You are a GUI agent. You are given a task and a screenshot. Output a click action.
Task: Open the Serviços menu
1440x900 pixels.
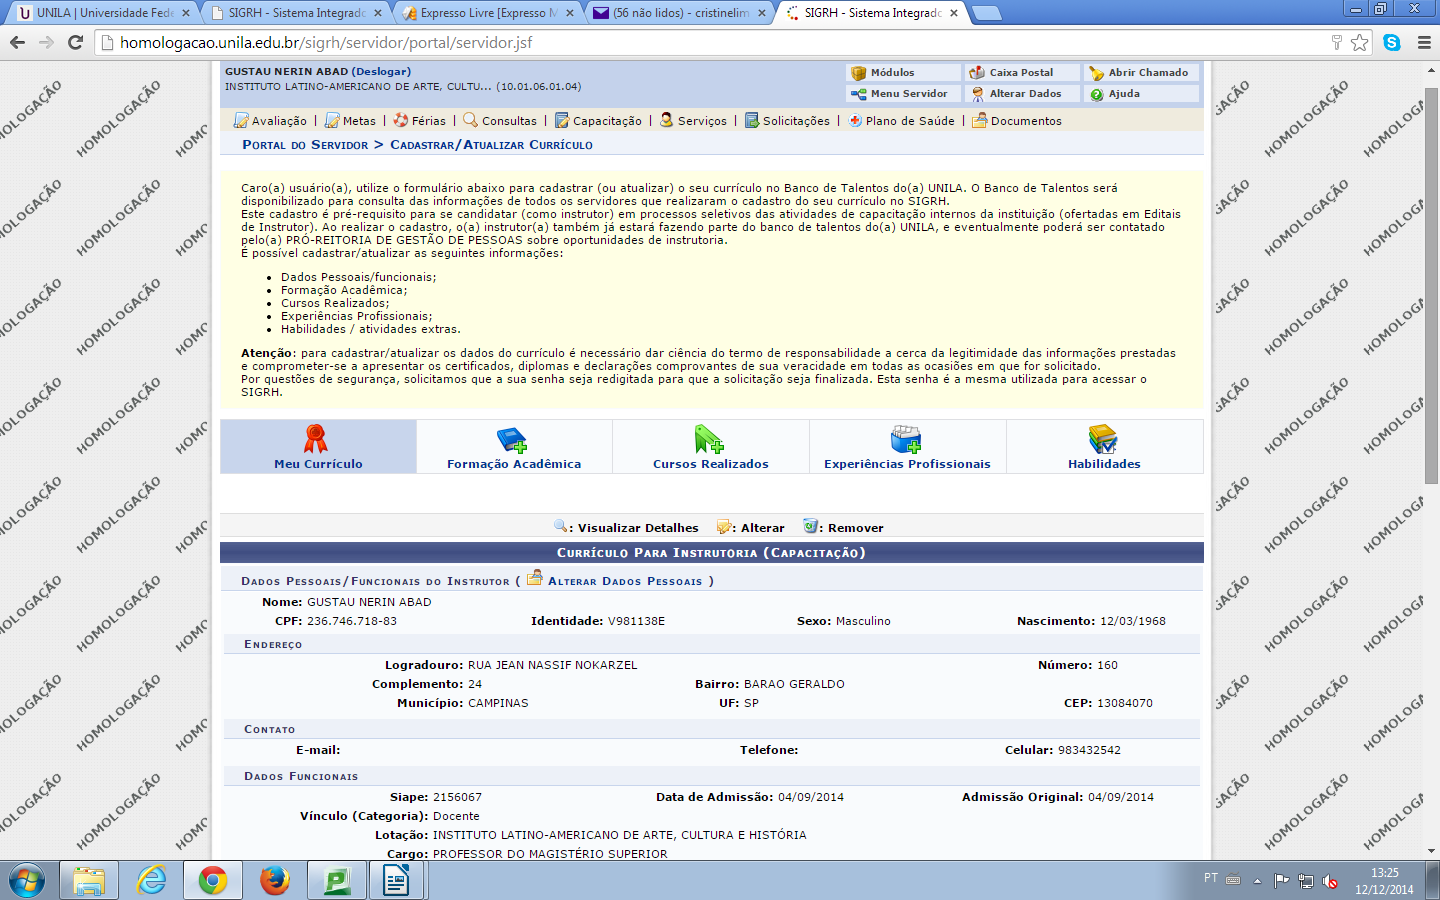[x=693, y=121]
